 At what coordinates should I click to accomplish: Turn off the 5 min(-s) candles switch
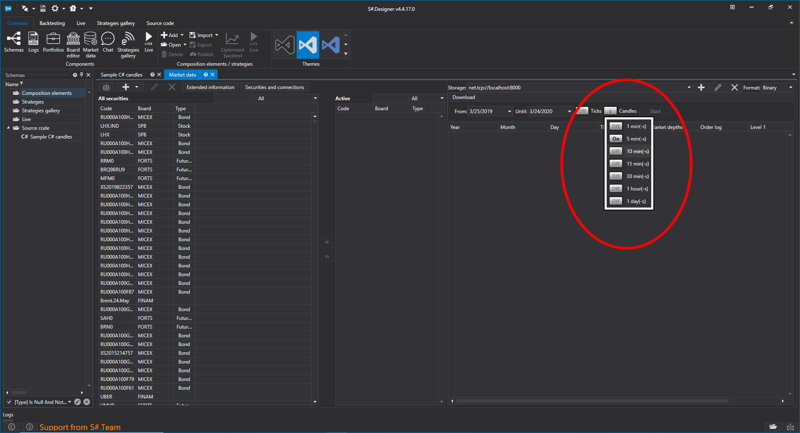(x=616, y=139)
